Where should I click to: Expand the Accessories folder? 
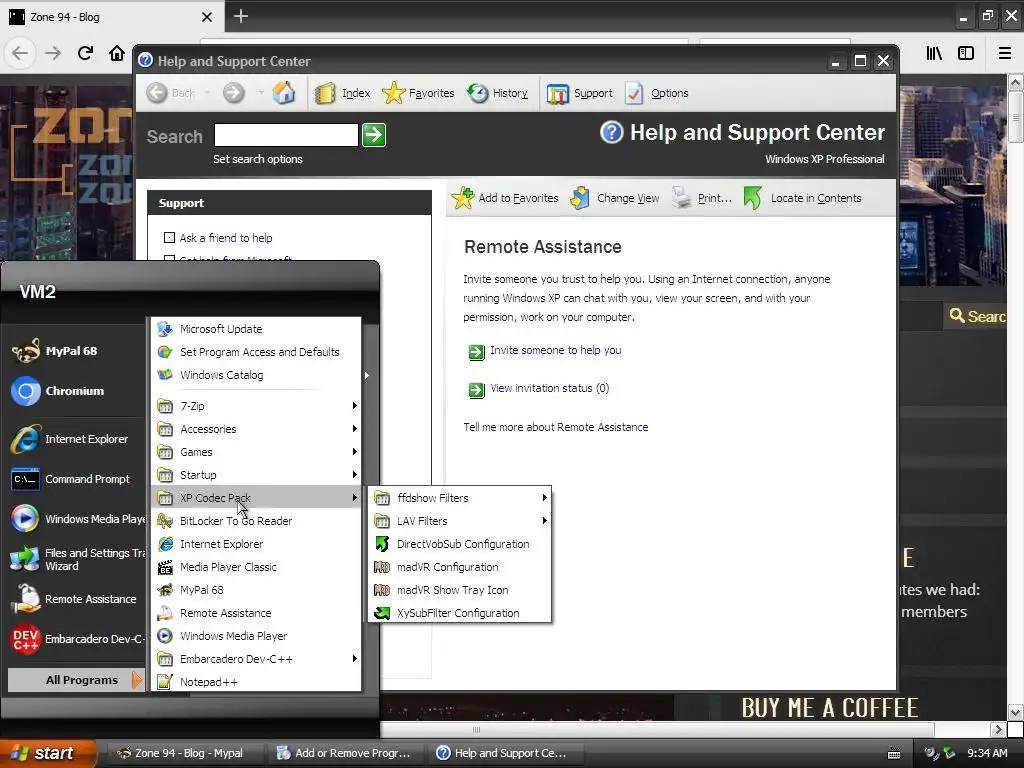click(x=257, y=429)
